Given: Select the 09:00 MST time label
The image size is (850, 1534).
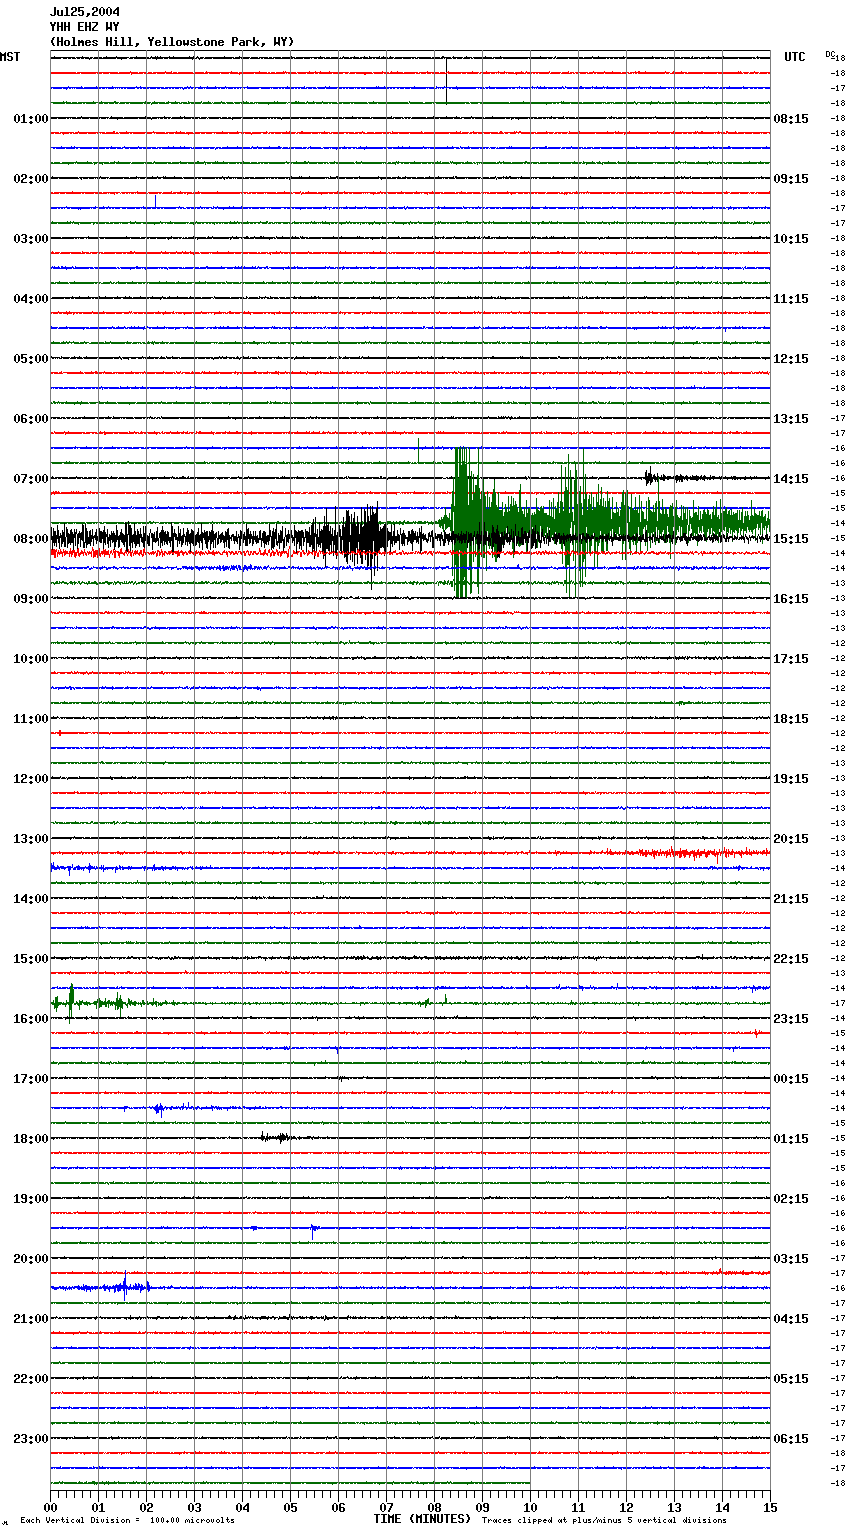Looking at the screenshot, I should tap(31, 599).
